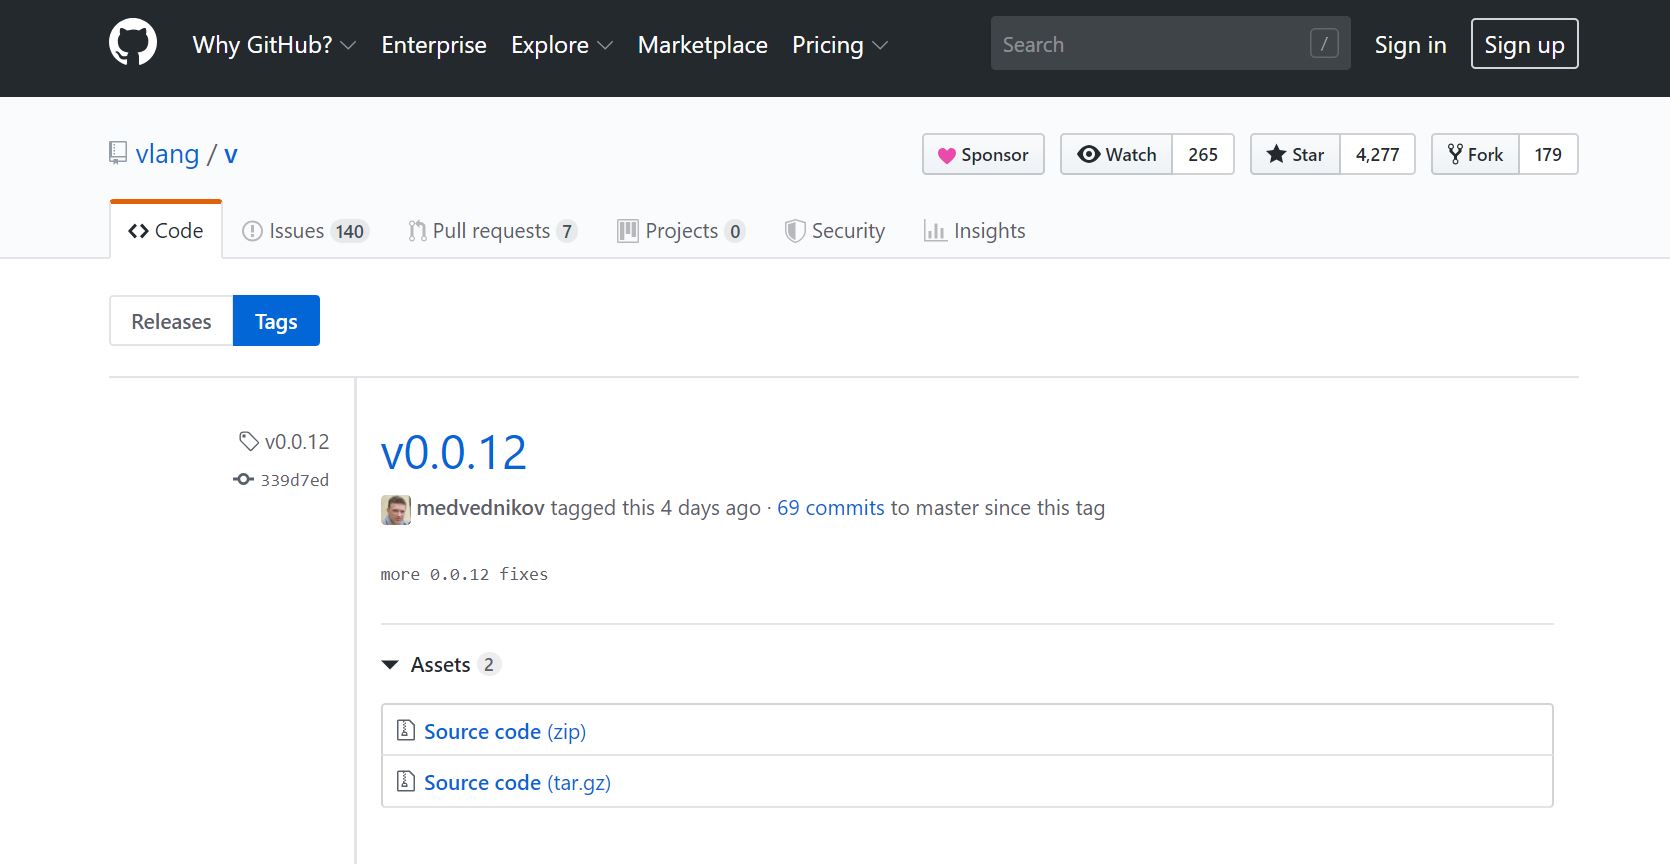Viewport: 1670px width, 864px height.
Task: Expand the Why GitHub? menu
Action: [x=274, y=45]
